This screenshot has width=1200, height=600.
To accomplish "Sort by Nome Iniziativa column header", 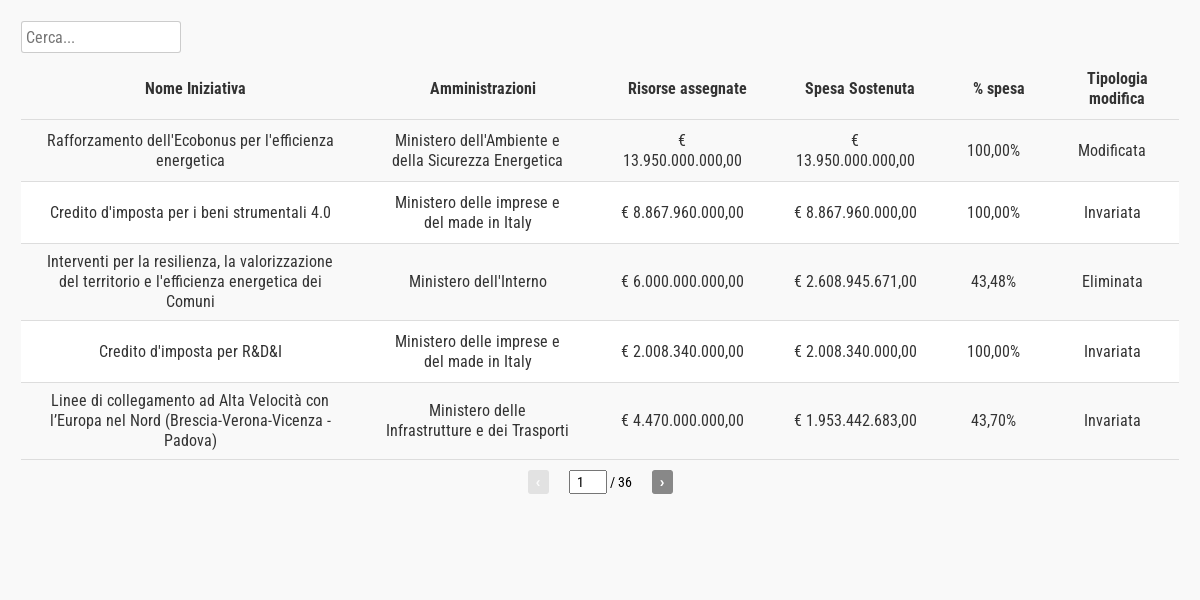I will pyautogui.click(x=195, y=88).
